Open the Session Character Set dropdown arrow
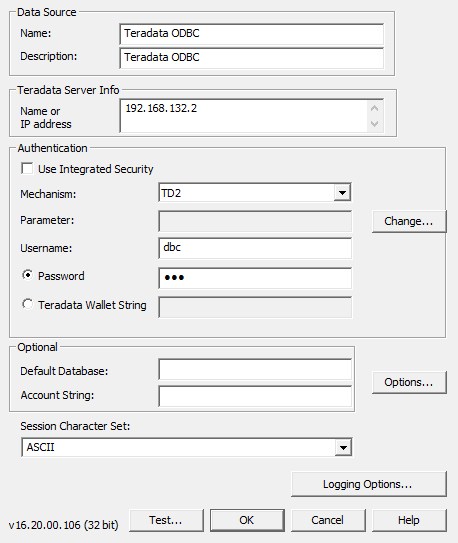458x543 pixels. (343, 447)
